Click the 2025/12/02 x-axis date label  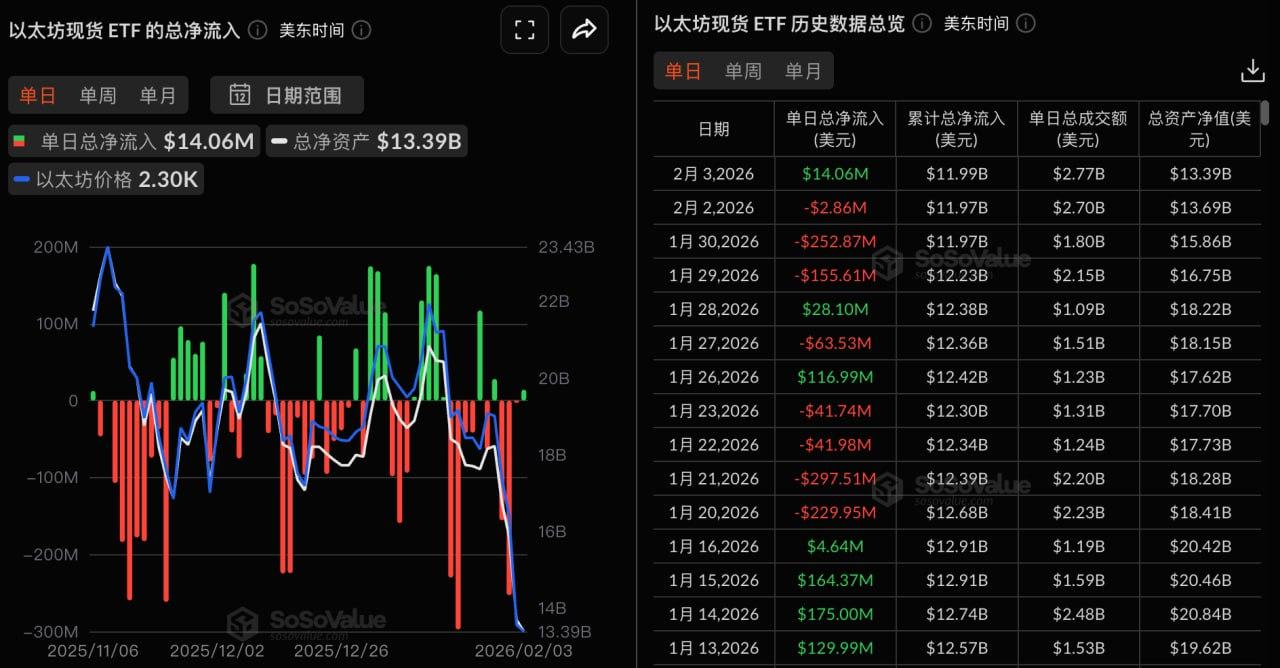click(217, 650)
